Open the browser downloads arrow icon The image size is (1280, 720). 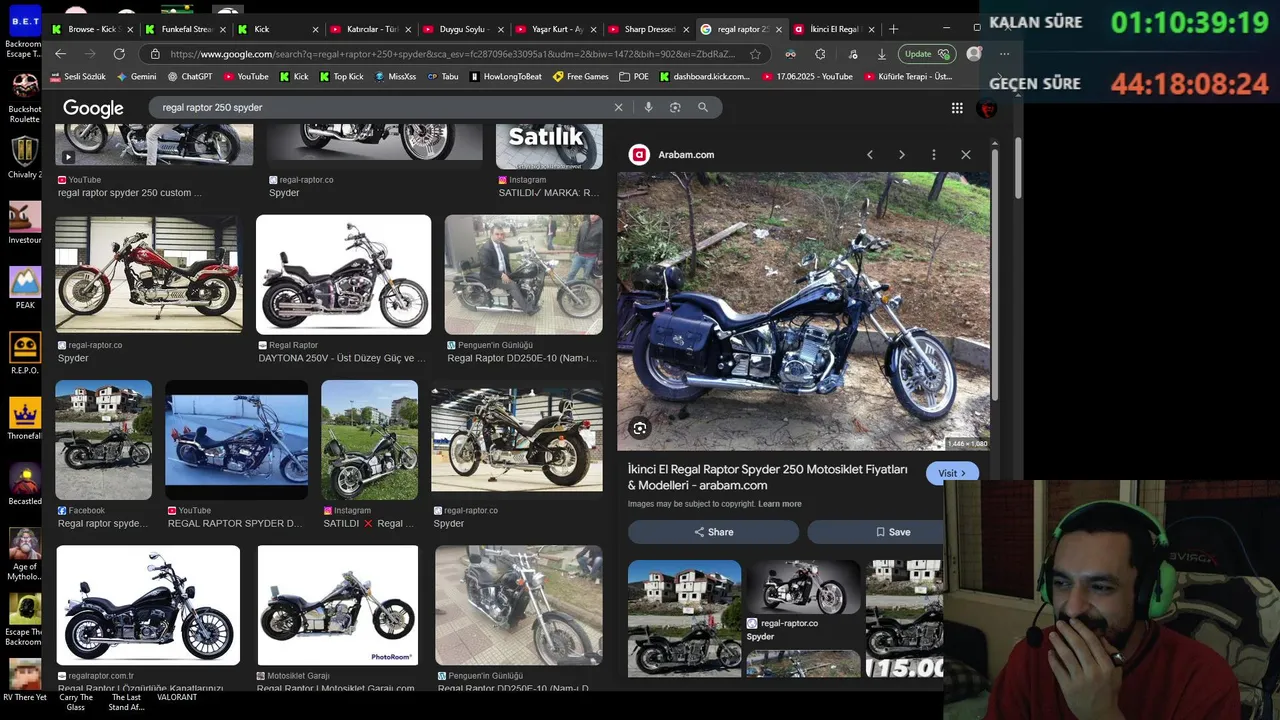pyautogui.click(x=881, y=54)
